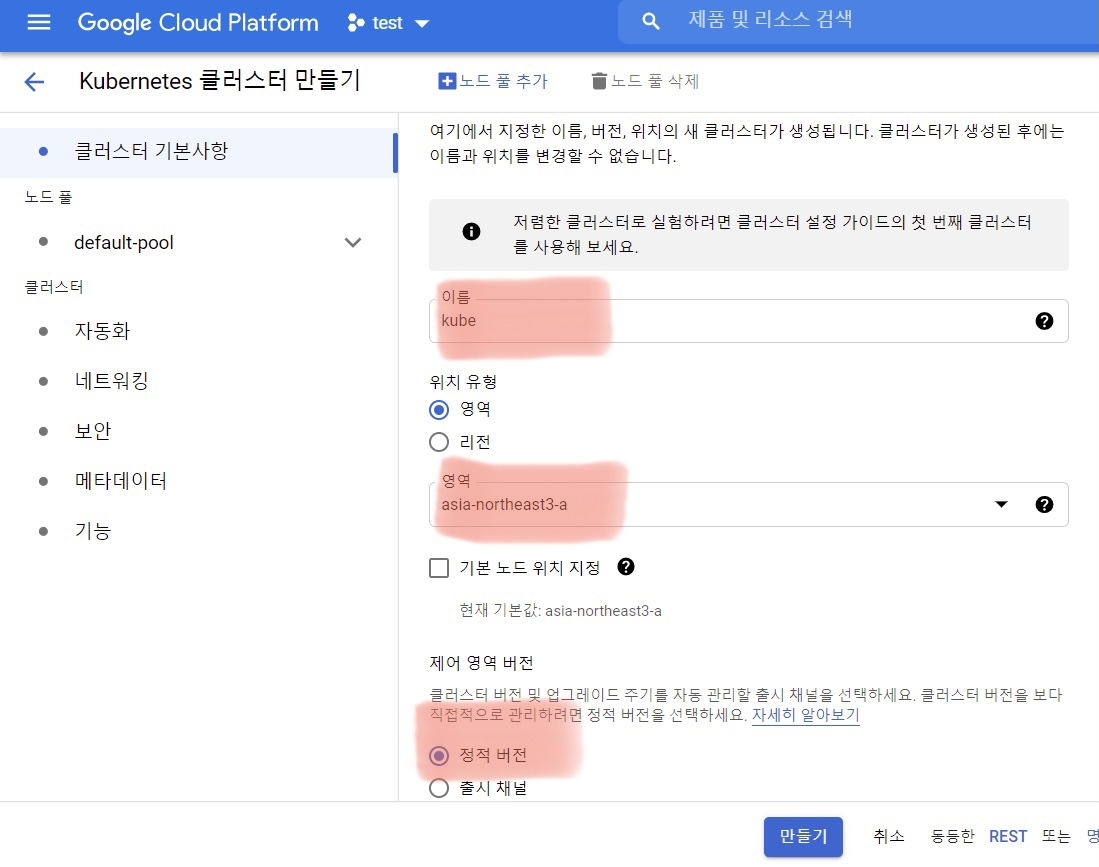This screenshot has width=1099, height=867.
Task: Click the 이름 field containing kube
Action: click(x=749, y=321)
